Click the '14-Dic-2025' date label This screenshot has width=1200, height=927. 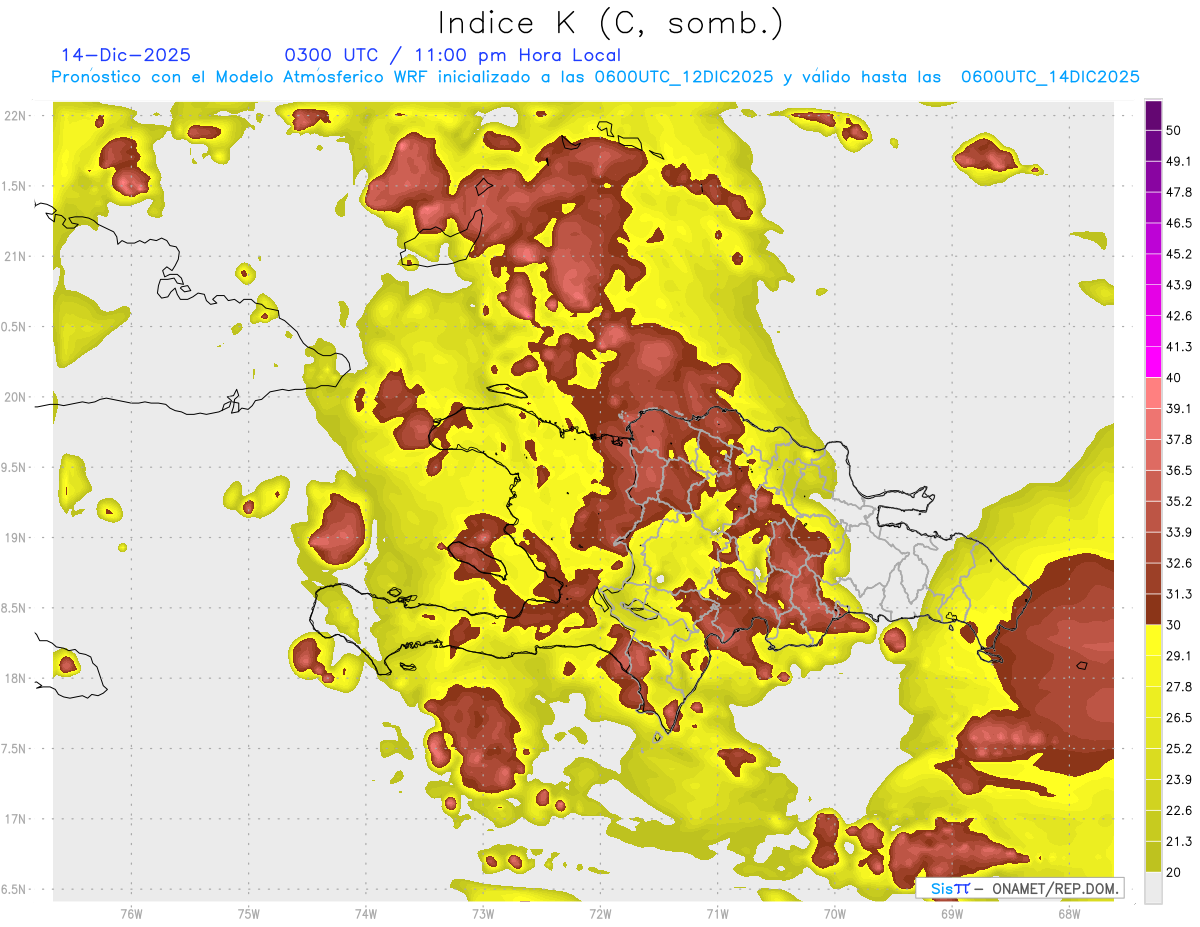pyautogui.click(x=126, y=55)
